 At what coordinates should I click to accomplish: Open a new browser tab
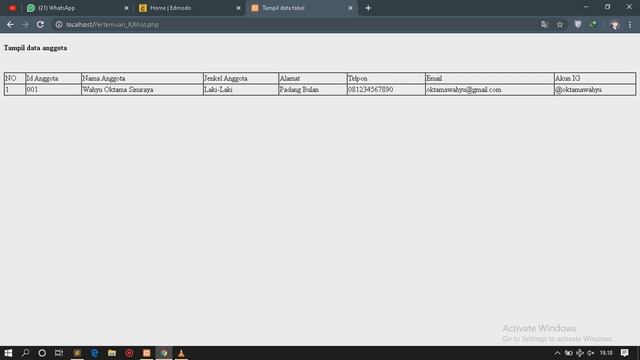click(368, 8)
